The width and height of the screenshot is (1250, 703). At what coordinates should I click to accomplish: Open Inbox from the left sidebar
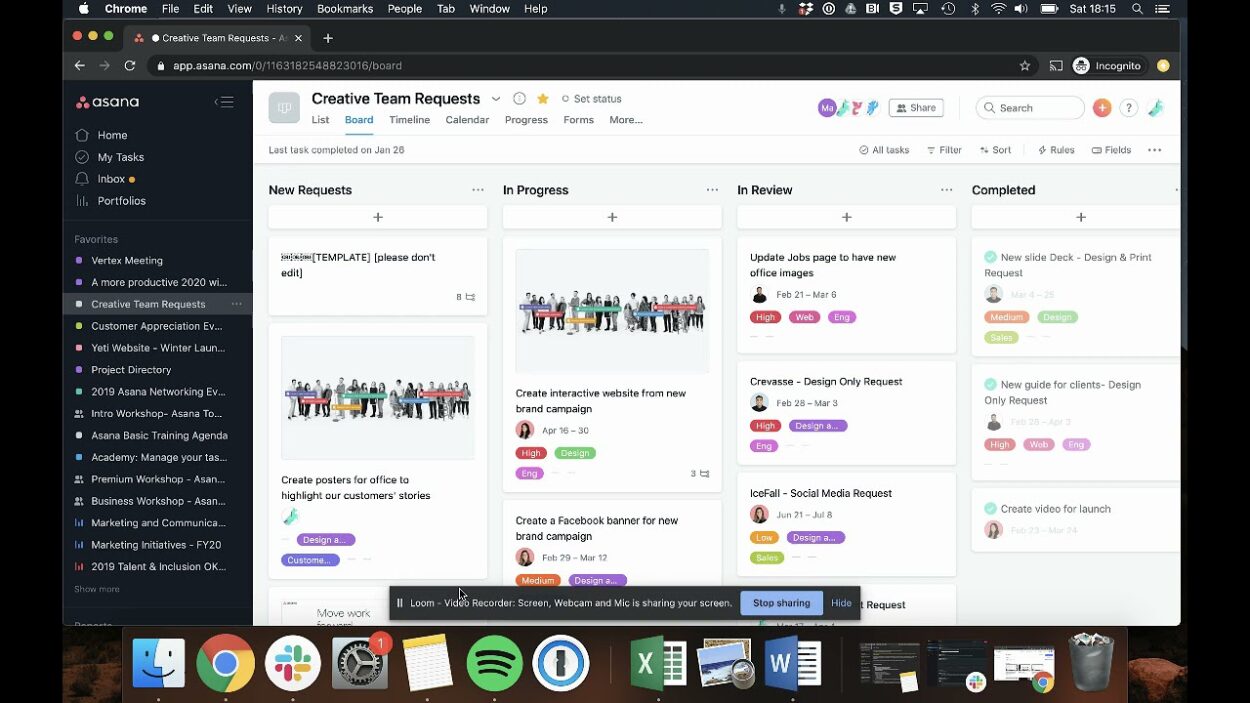click(x=111, y=178)
